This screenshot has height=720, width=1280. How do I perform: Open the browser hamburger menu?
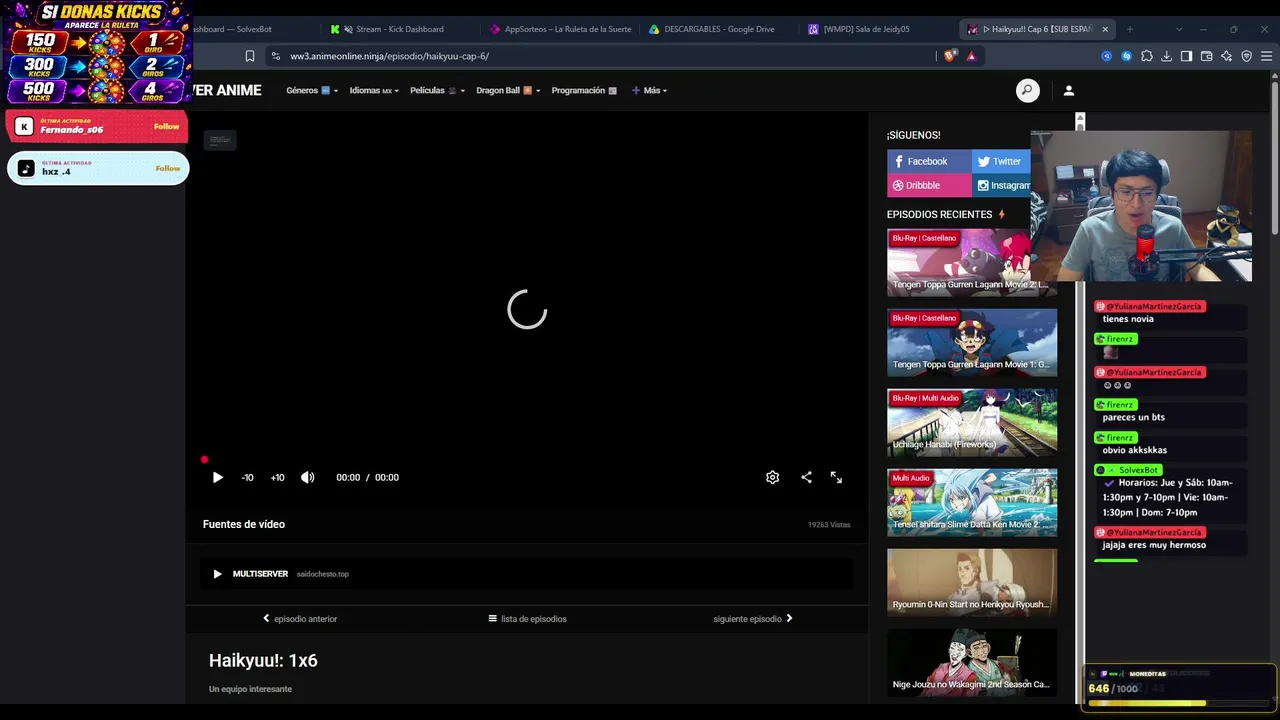tap(1266, 56)
